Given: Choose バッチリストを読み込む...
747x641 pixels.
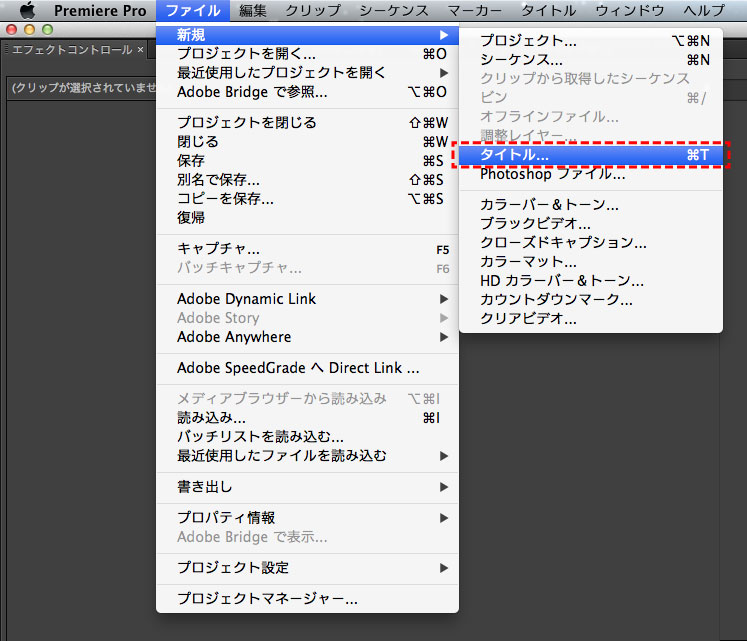Looking at the screenshot, I should coord(307,438).
